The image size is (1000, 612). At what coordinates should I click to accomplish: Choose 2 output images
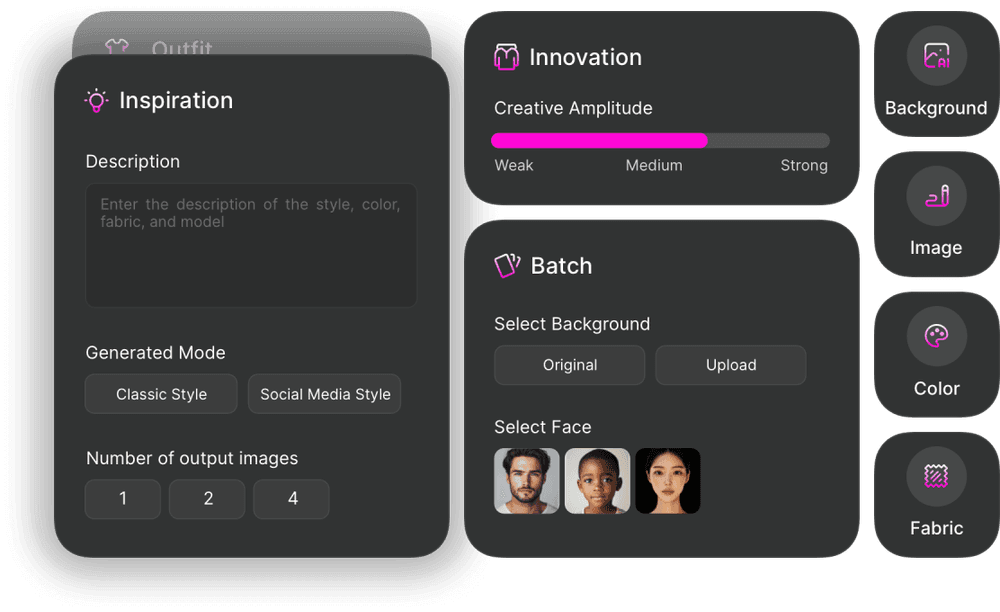[207, 499]
